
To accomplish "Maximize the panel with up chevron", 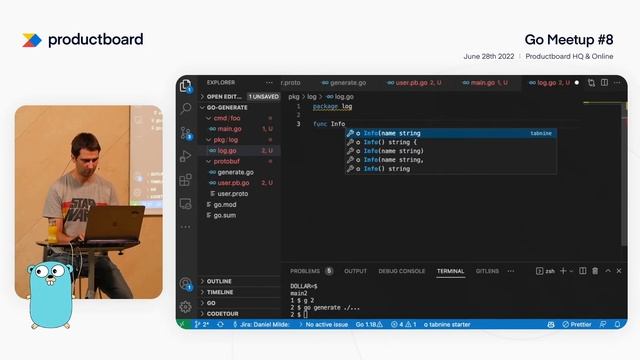I will pos(608,271).
